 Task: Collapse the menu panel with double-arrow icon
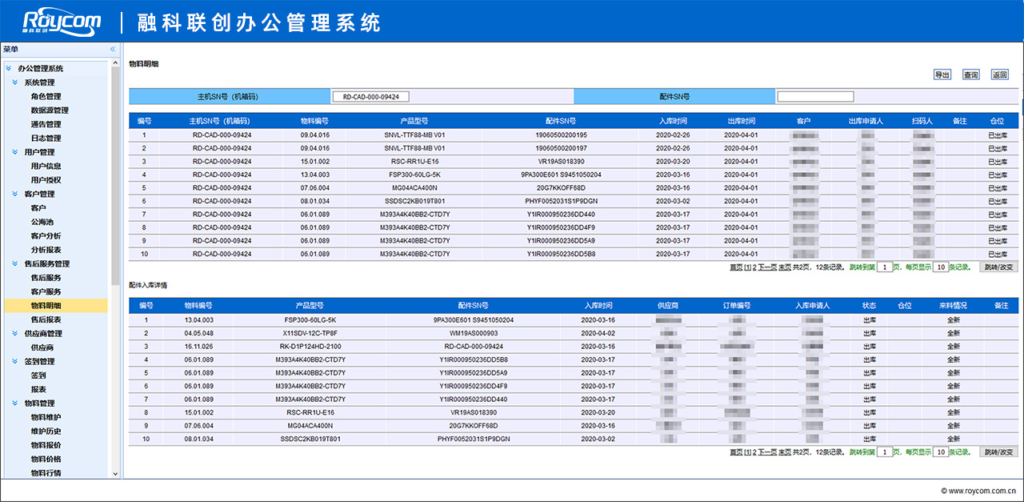pyautogui.click(x=112, y=49)
